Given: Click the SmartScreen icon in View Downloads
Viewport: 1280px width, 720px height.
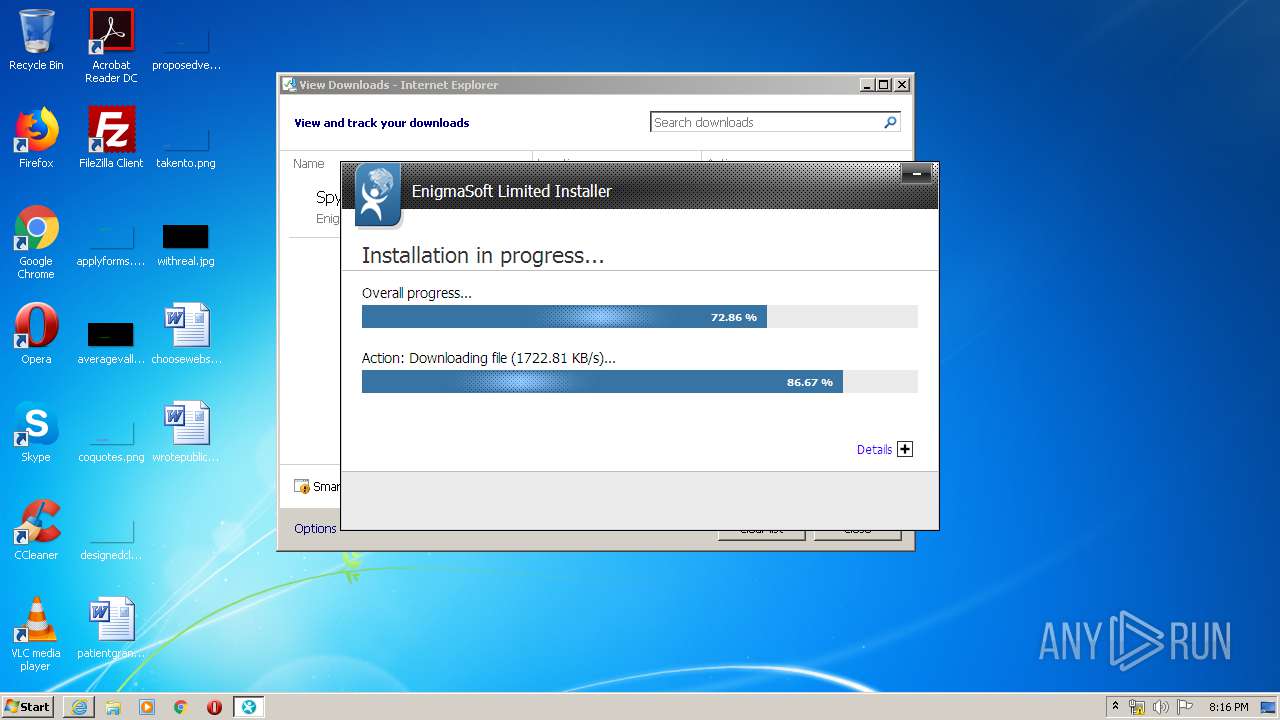Looking at the screenshot, I should coord(302,487).
